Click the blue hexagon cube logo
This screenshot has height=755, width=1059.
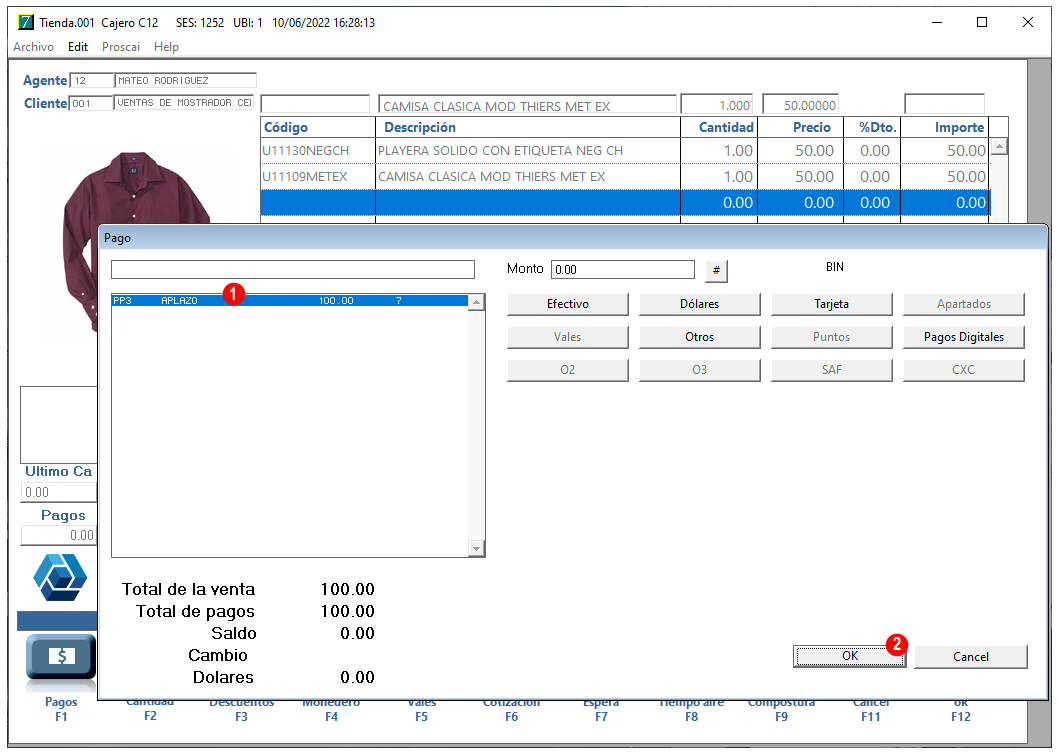[x=60, y=577]
